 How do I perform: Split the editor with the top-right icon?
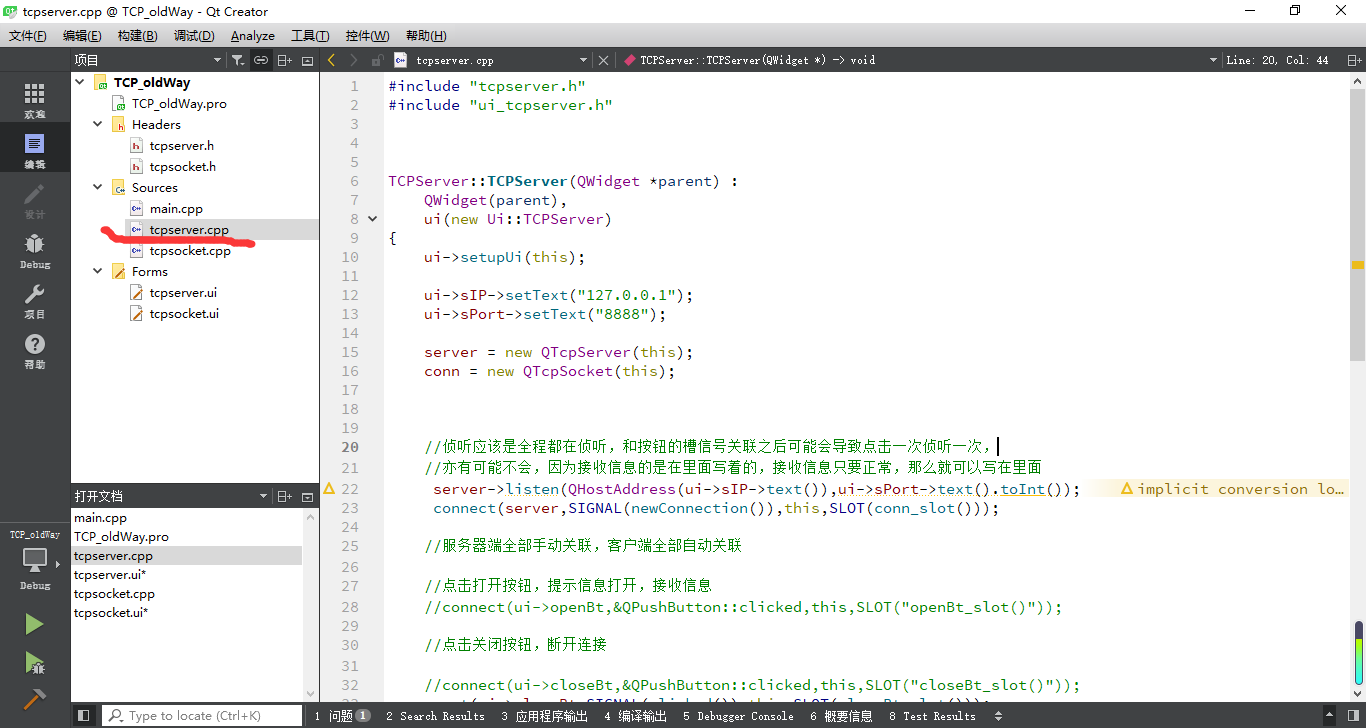pos(1353,60)
